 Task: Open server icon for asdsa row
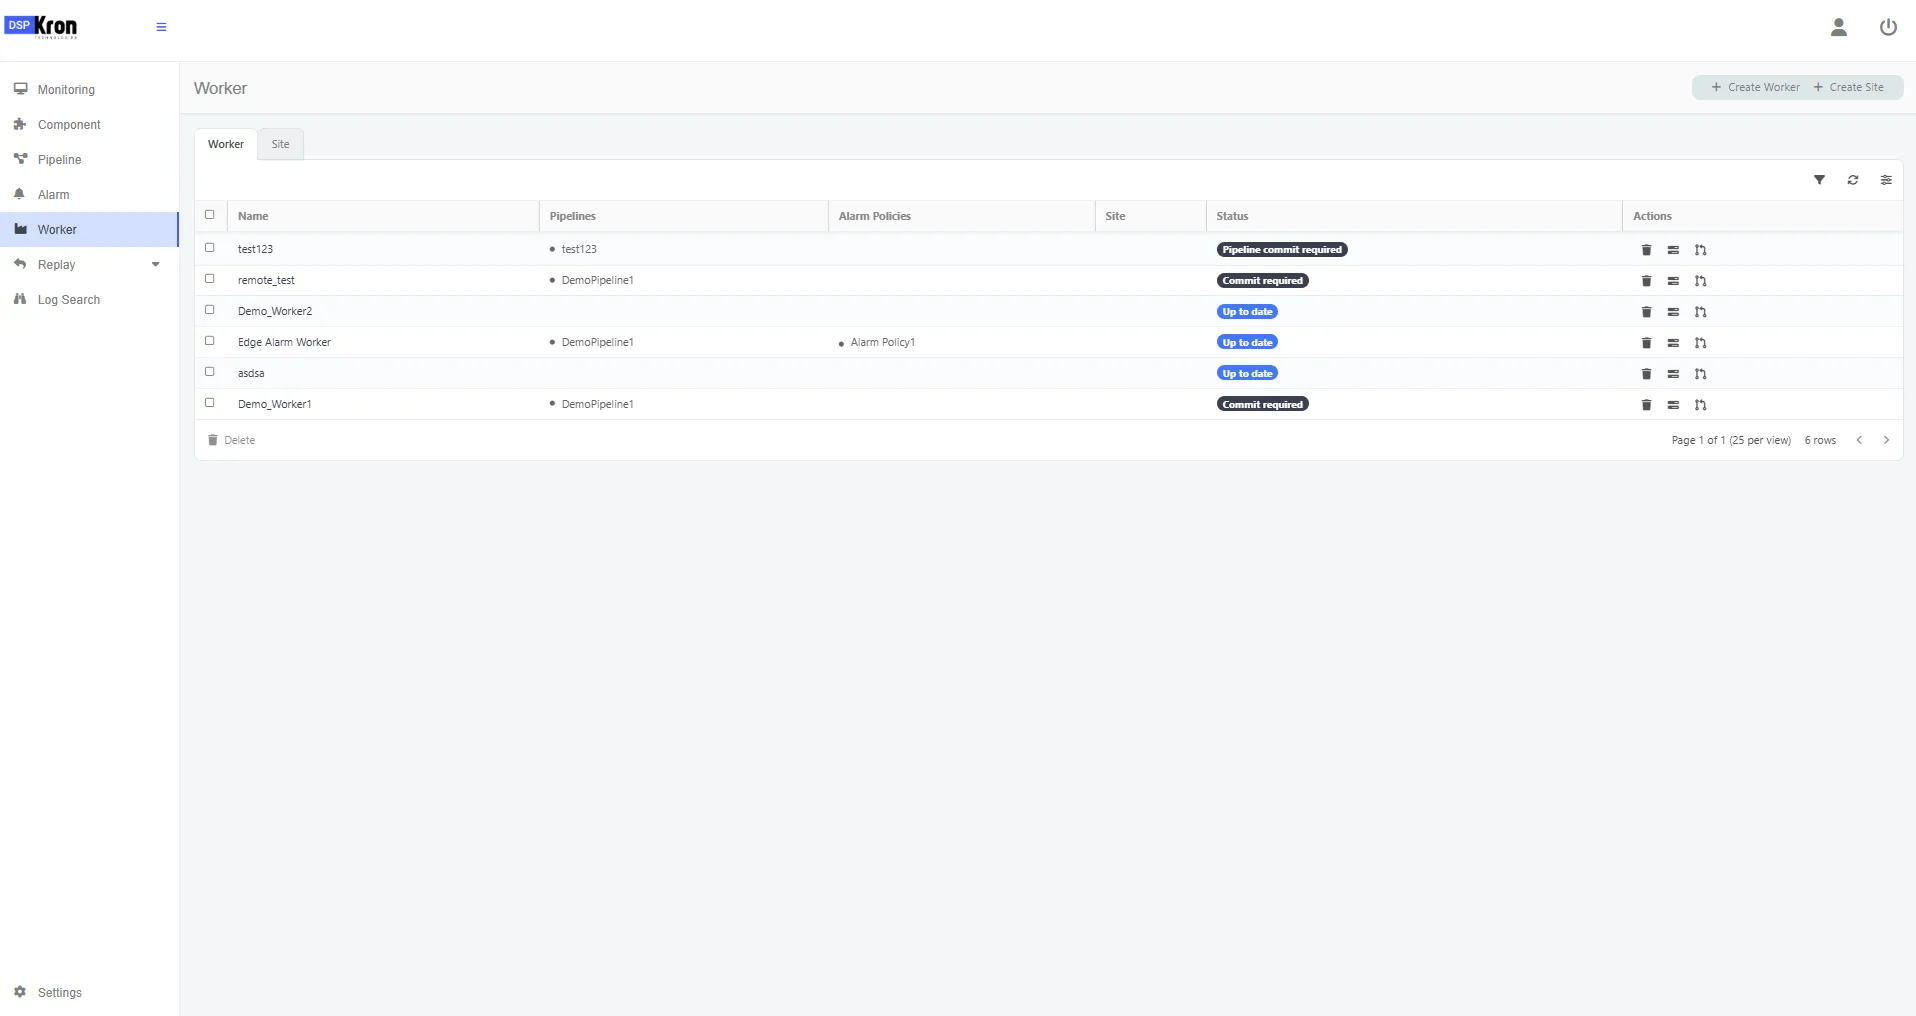point(1673,374)
